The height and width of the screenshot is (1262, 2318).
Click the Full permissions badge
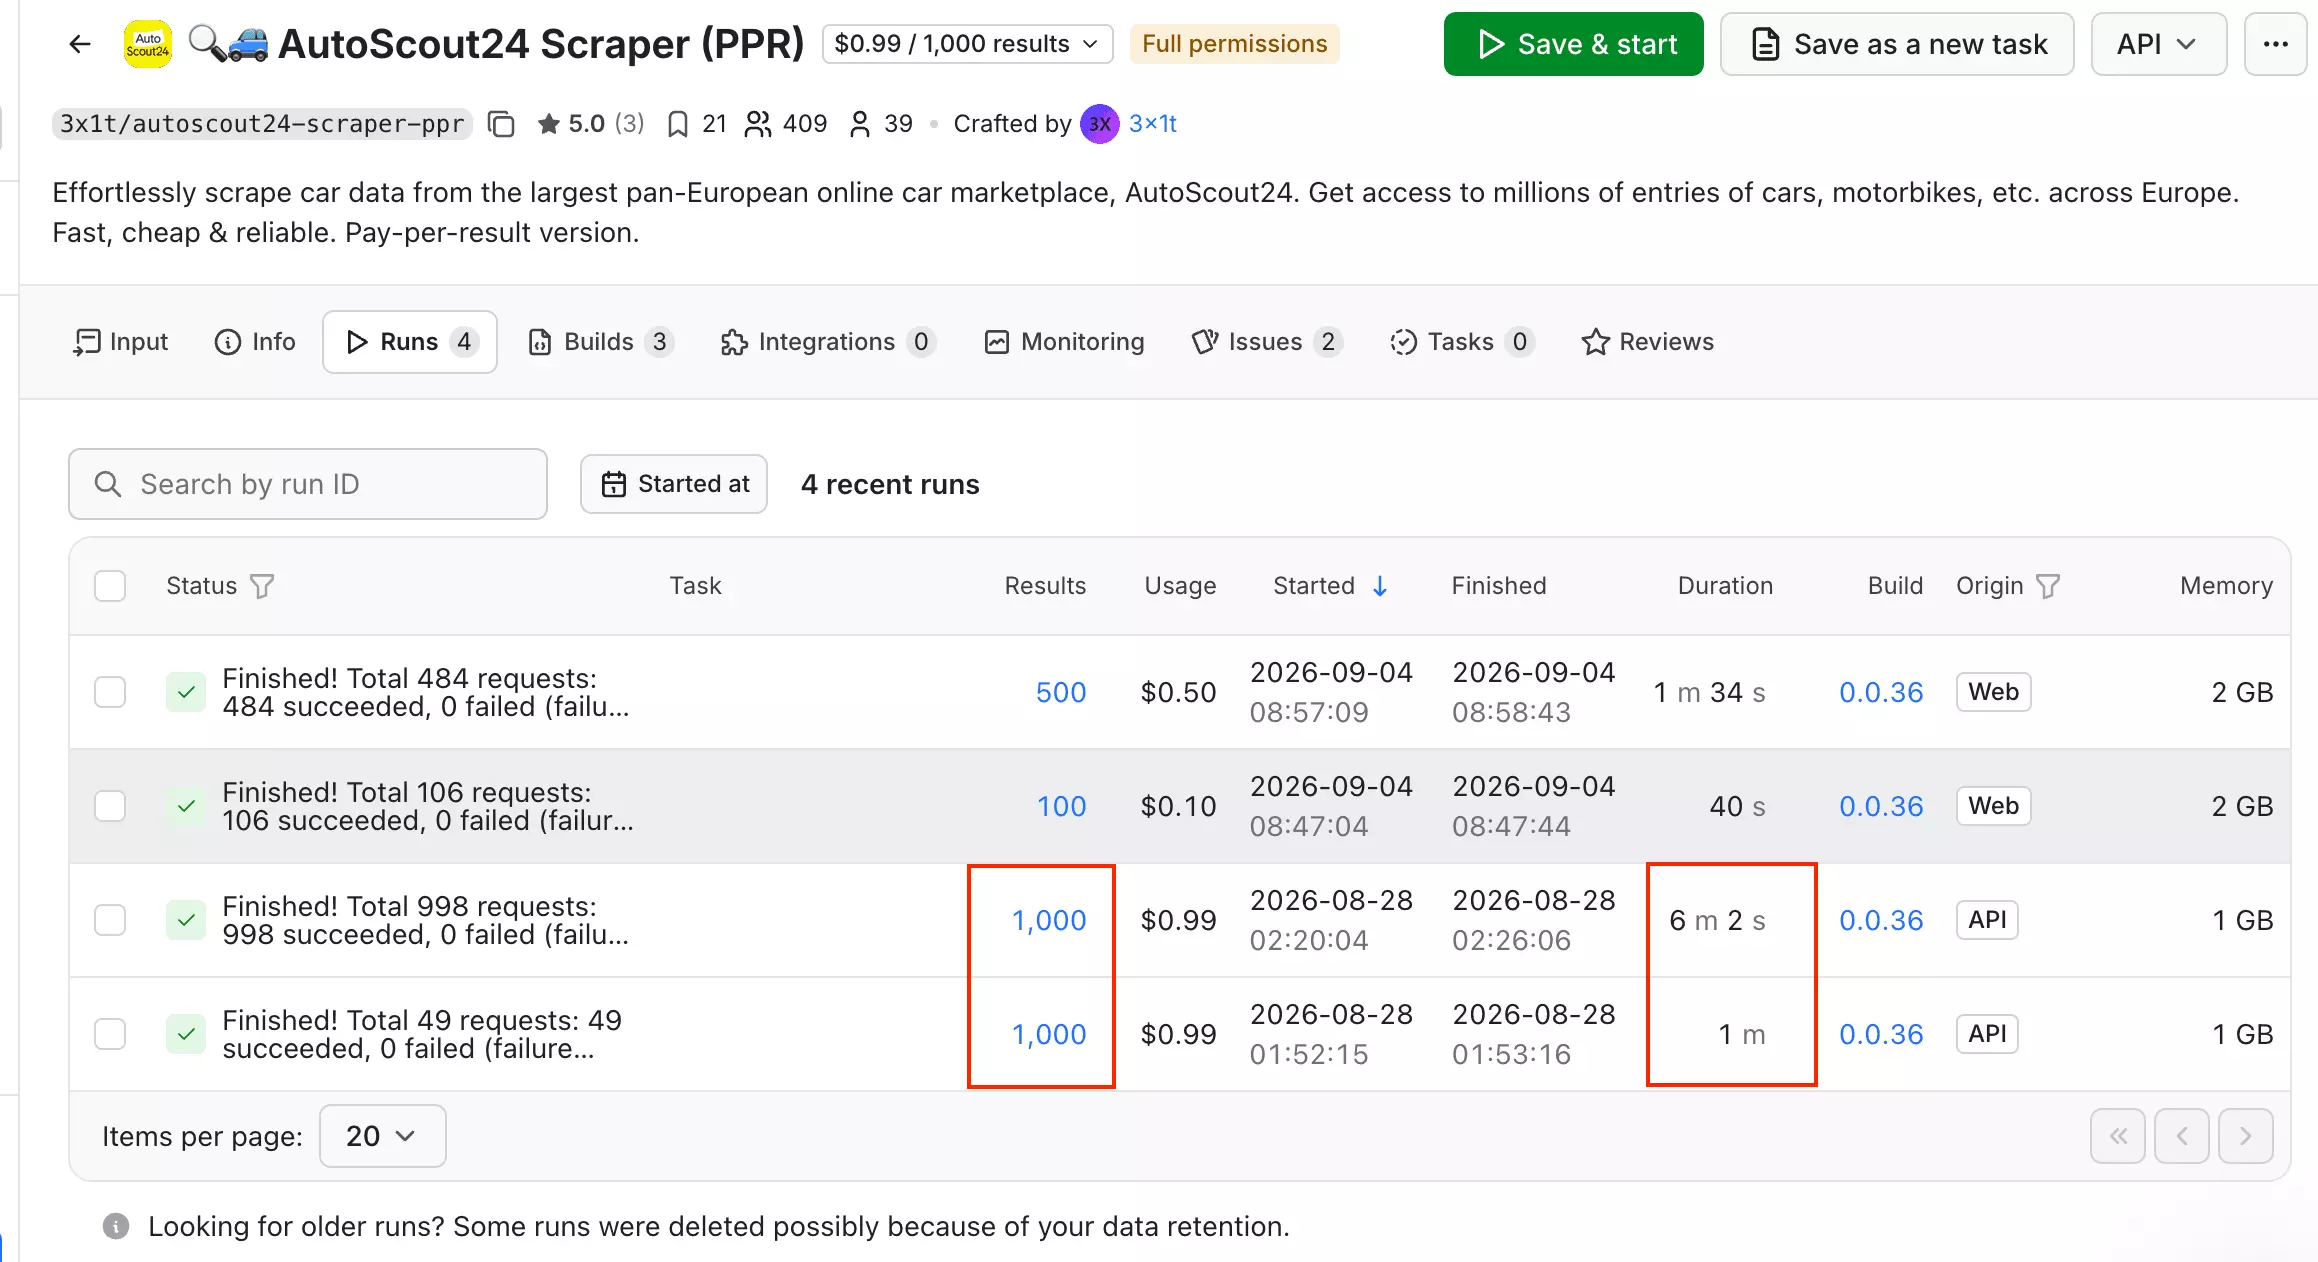click(x=1235, y=44)
